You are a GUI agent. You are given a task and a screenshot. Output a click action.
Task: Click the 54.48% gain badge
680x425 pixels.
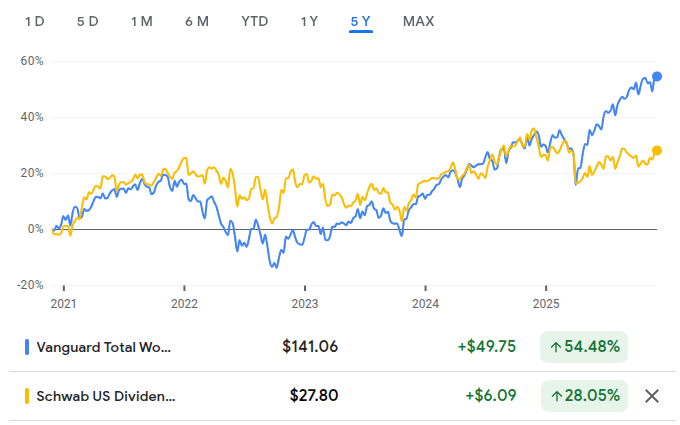tap(584, 347)
